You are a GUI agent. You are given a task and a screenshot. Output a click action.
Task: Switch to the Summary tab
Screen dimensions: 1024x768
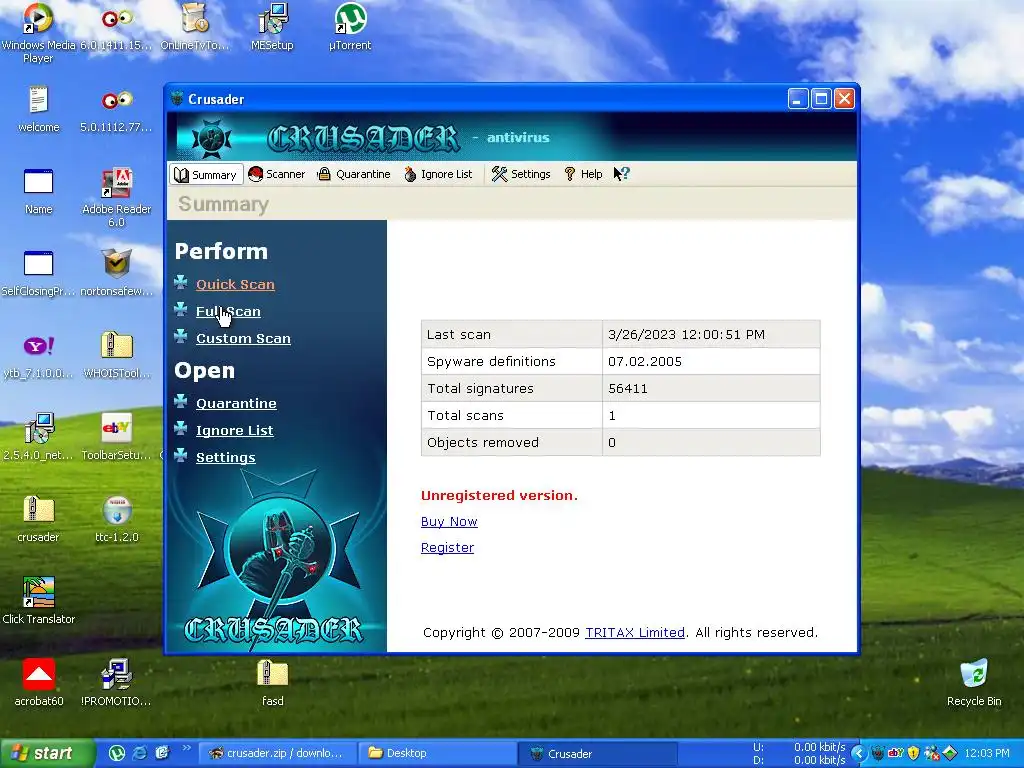click(x=206, y=174)
